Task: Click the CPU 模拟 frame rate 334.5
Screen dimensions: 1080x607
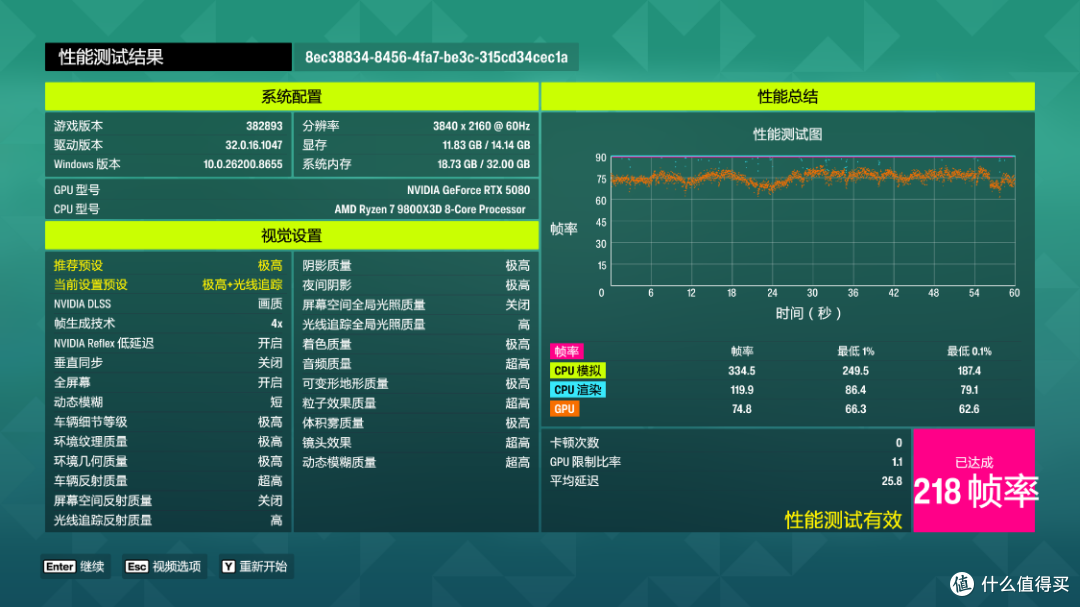Action: pyautogui.click(x=742, y=371)
